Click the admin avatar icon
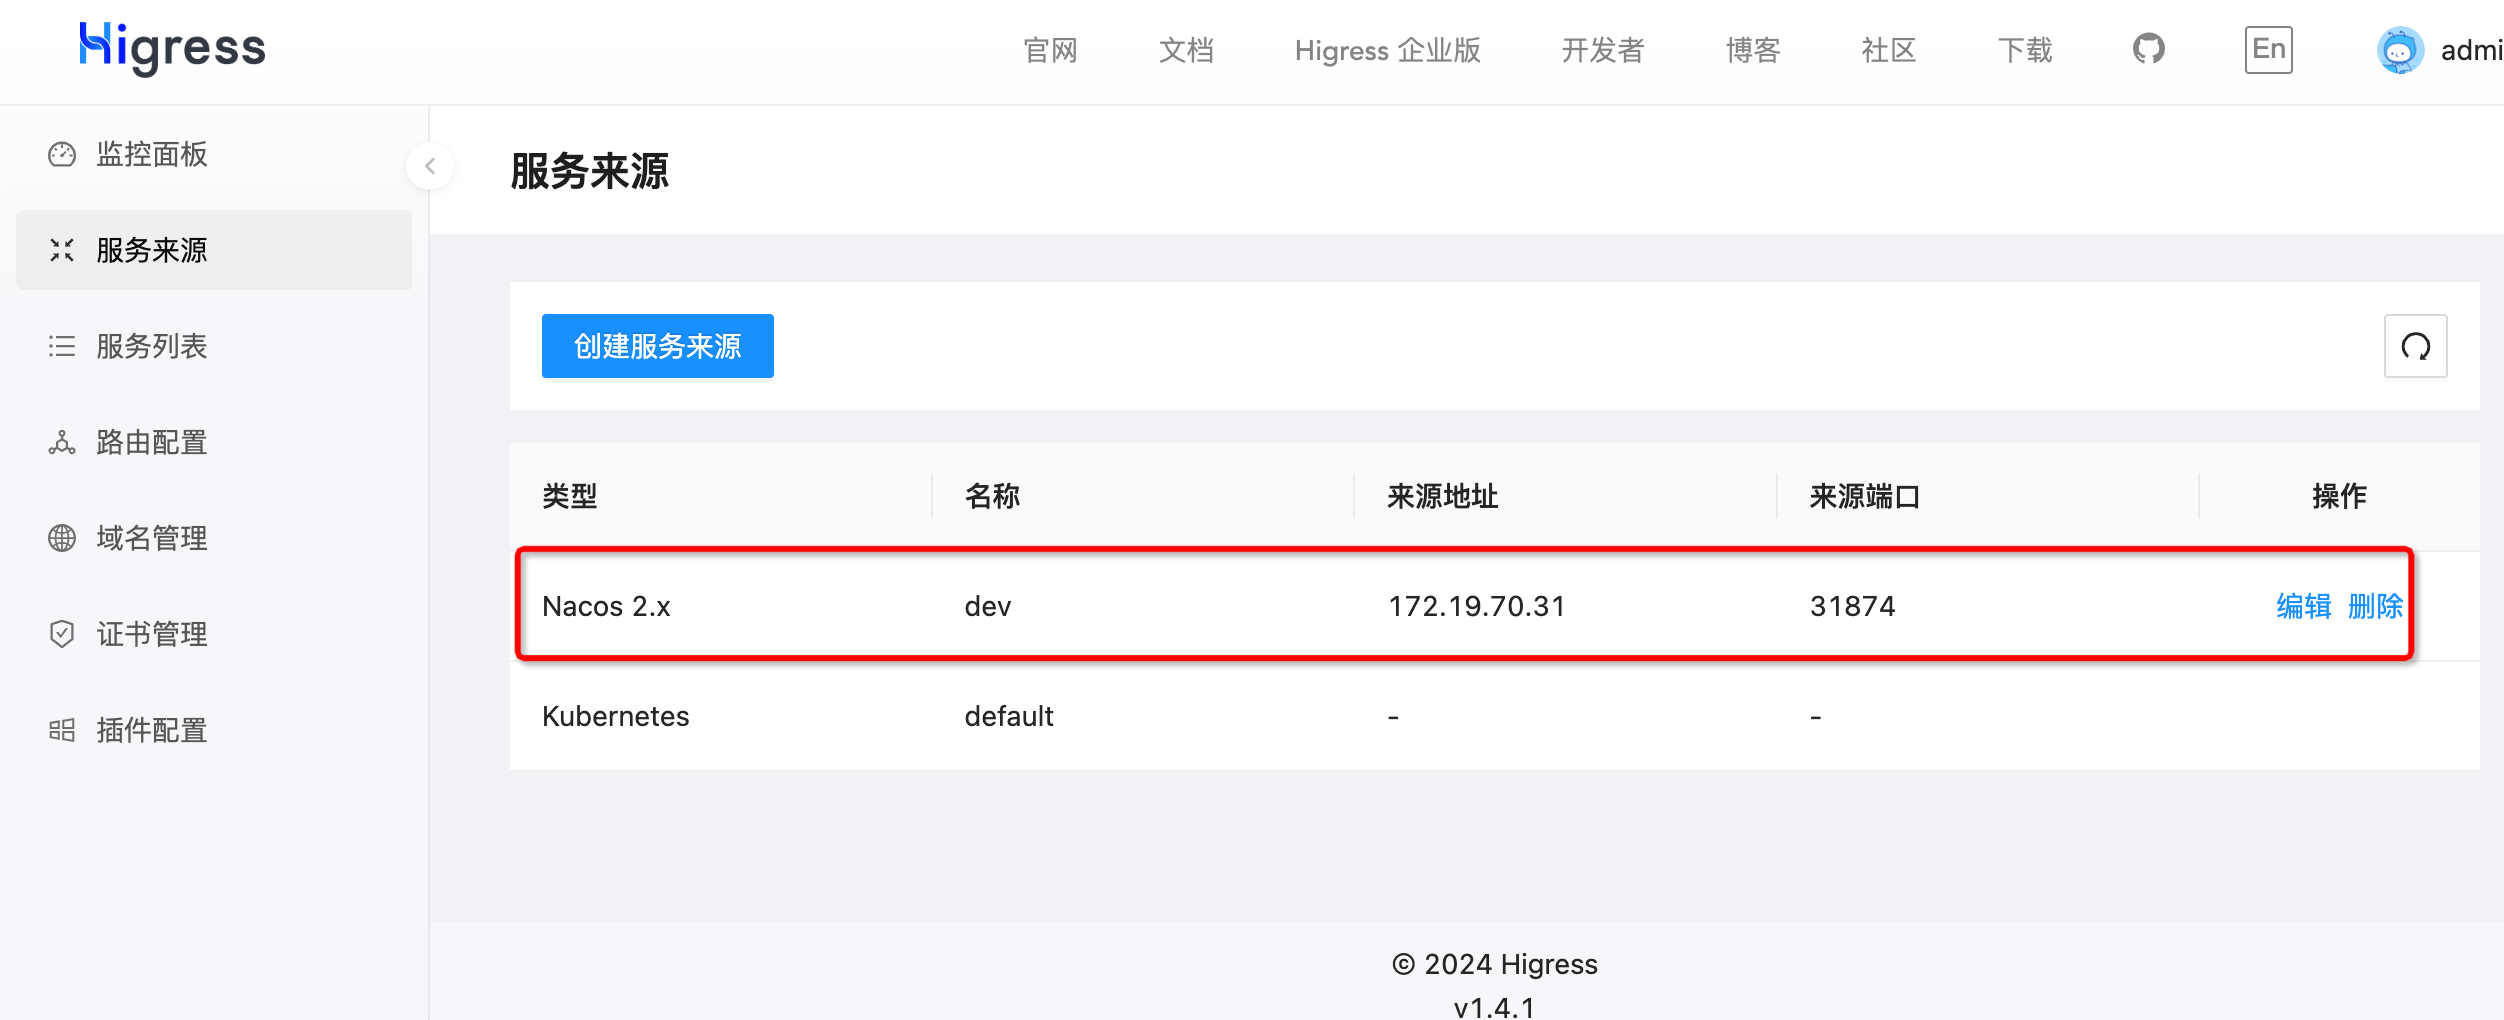 2400,50
